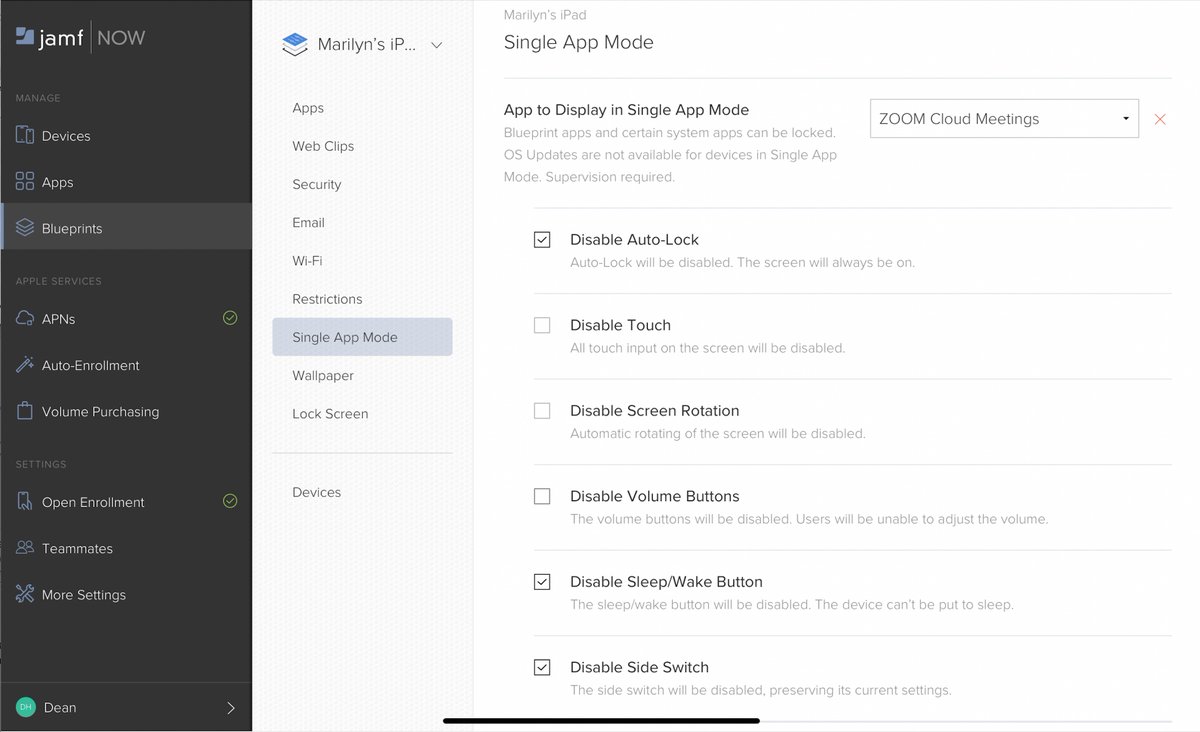Click the Open Enrollment device icon
Screen dimensions: 1200x732
(x=25, y=502)
